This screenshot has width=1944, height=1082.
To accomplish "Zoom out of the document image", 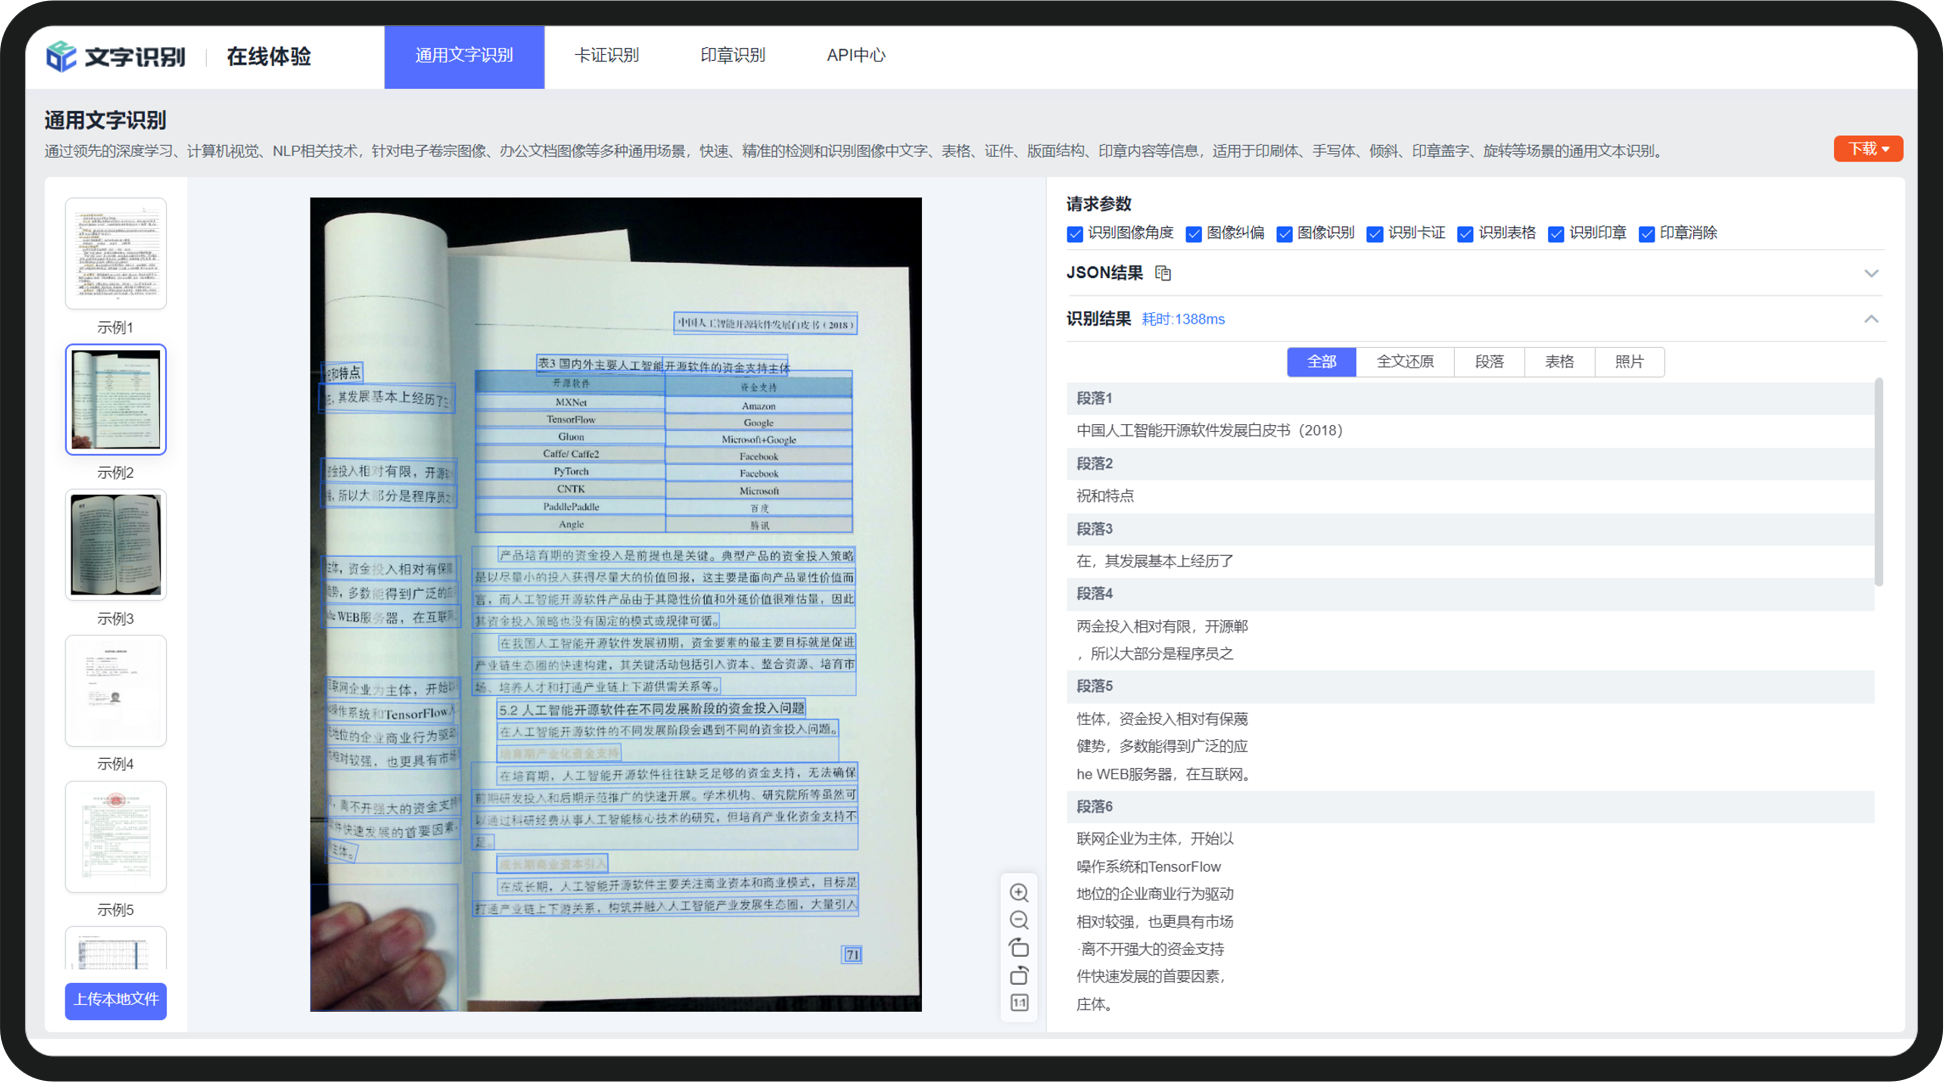I will click(x=1019, y=920).
